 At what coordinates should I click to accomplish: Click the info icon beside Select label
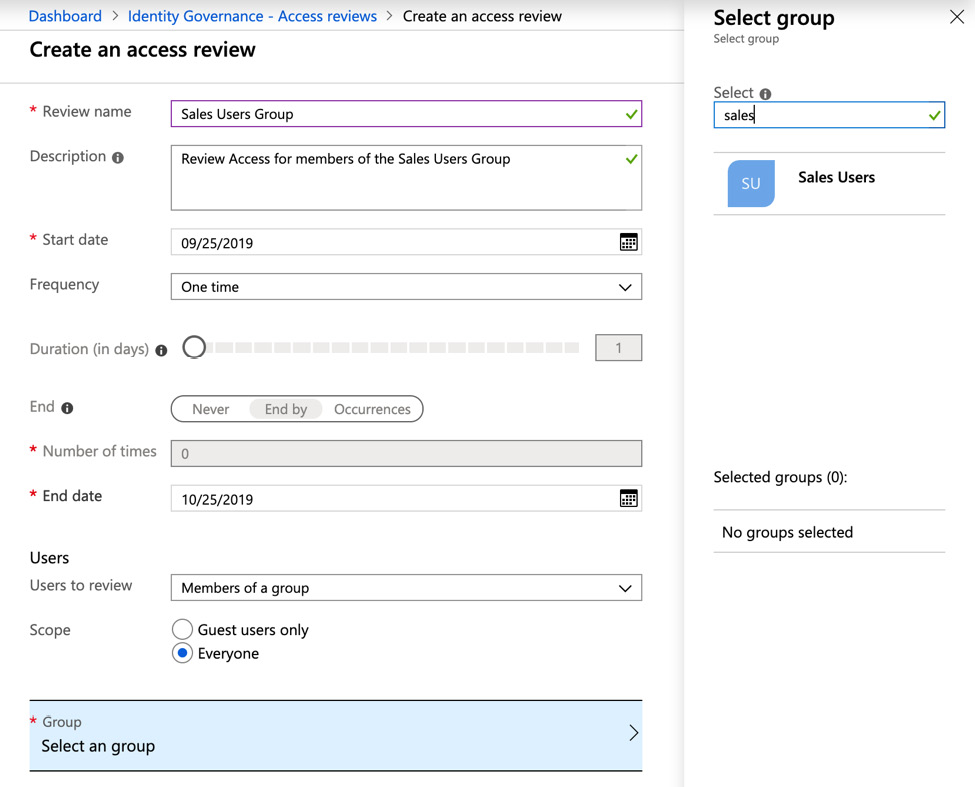point(765,94)
